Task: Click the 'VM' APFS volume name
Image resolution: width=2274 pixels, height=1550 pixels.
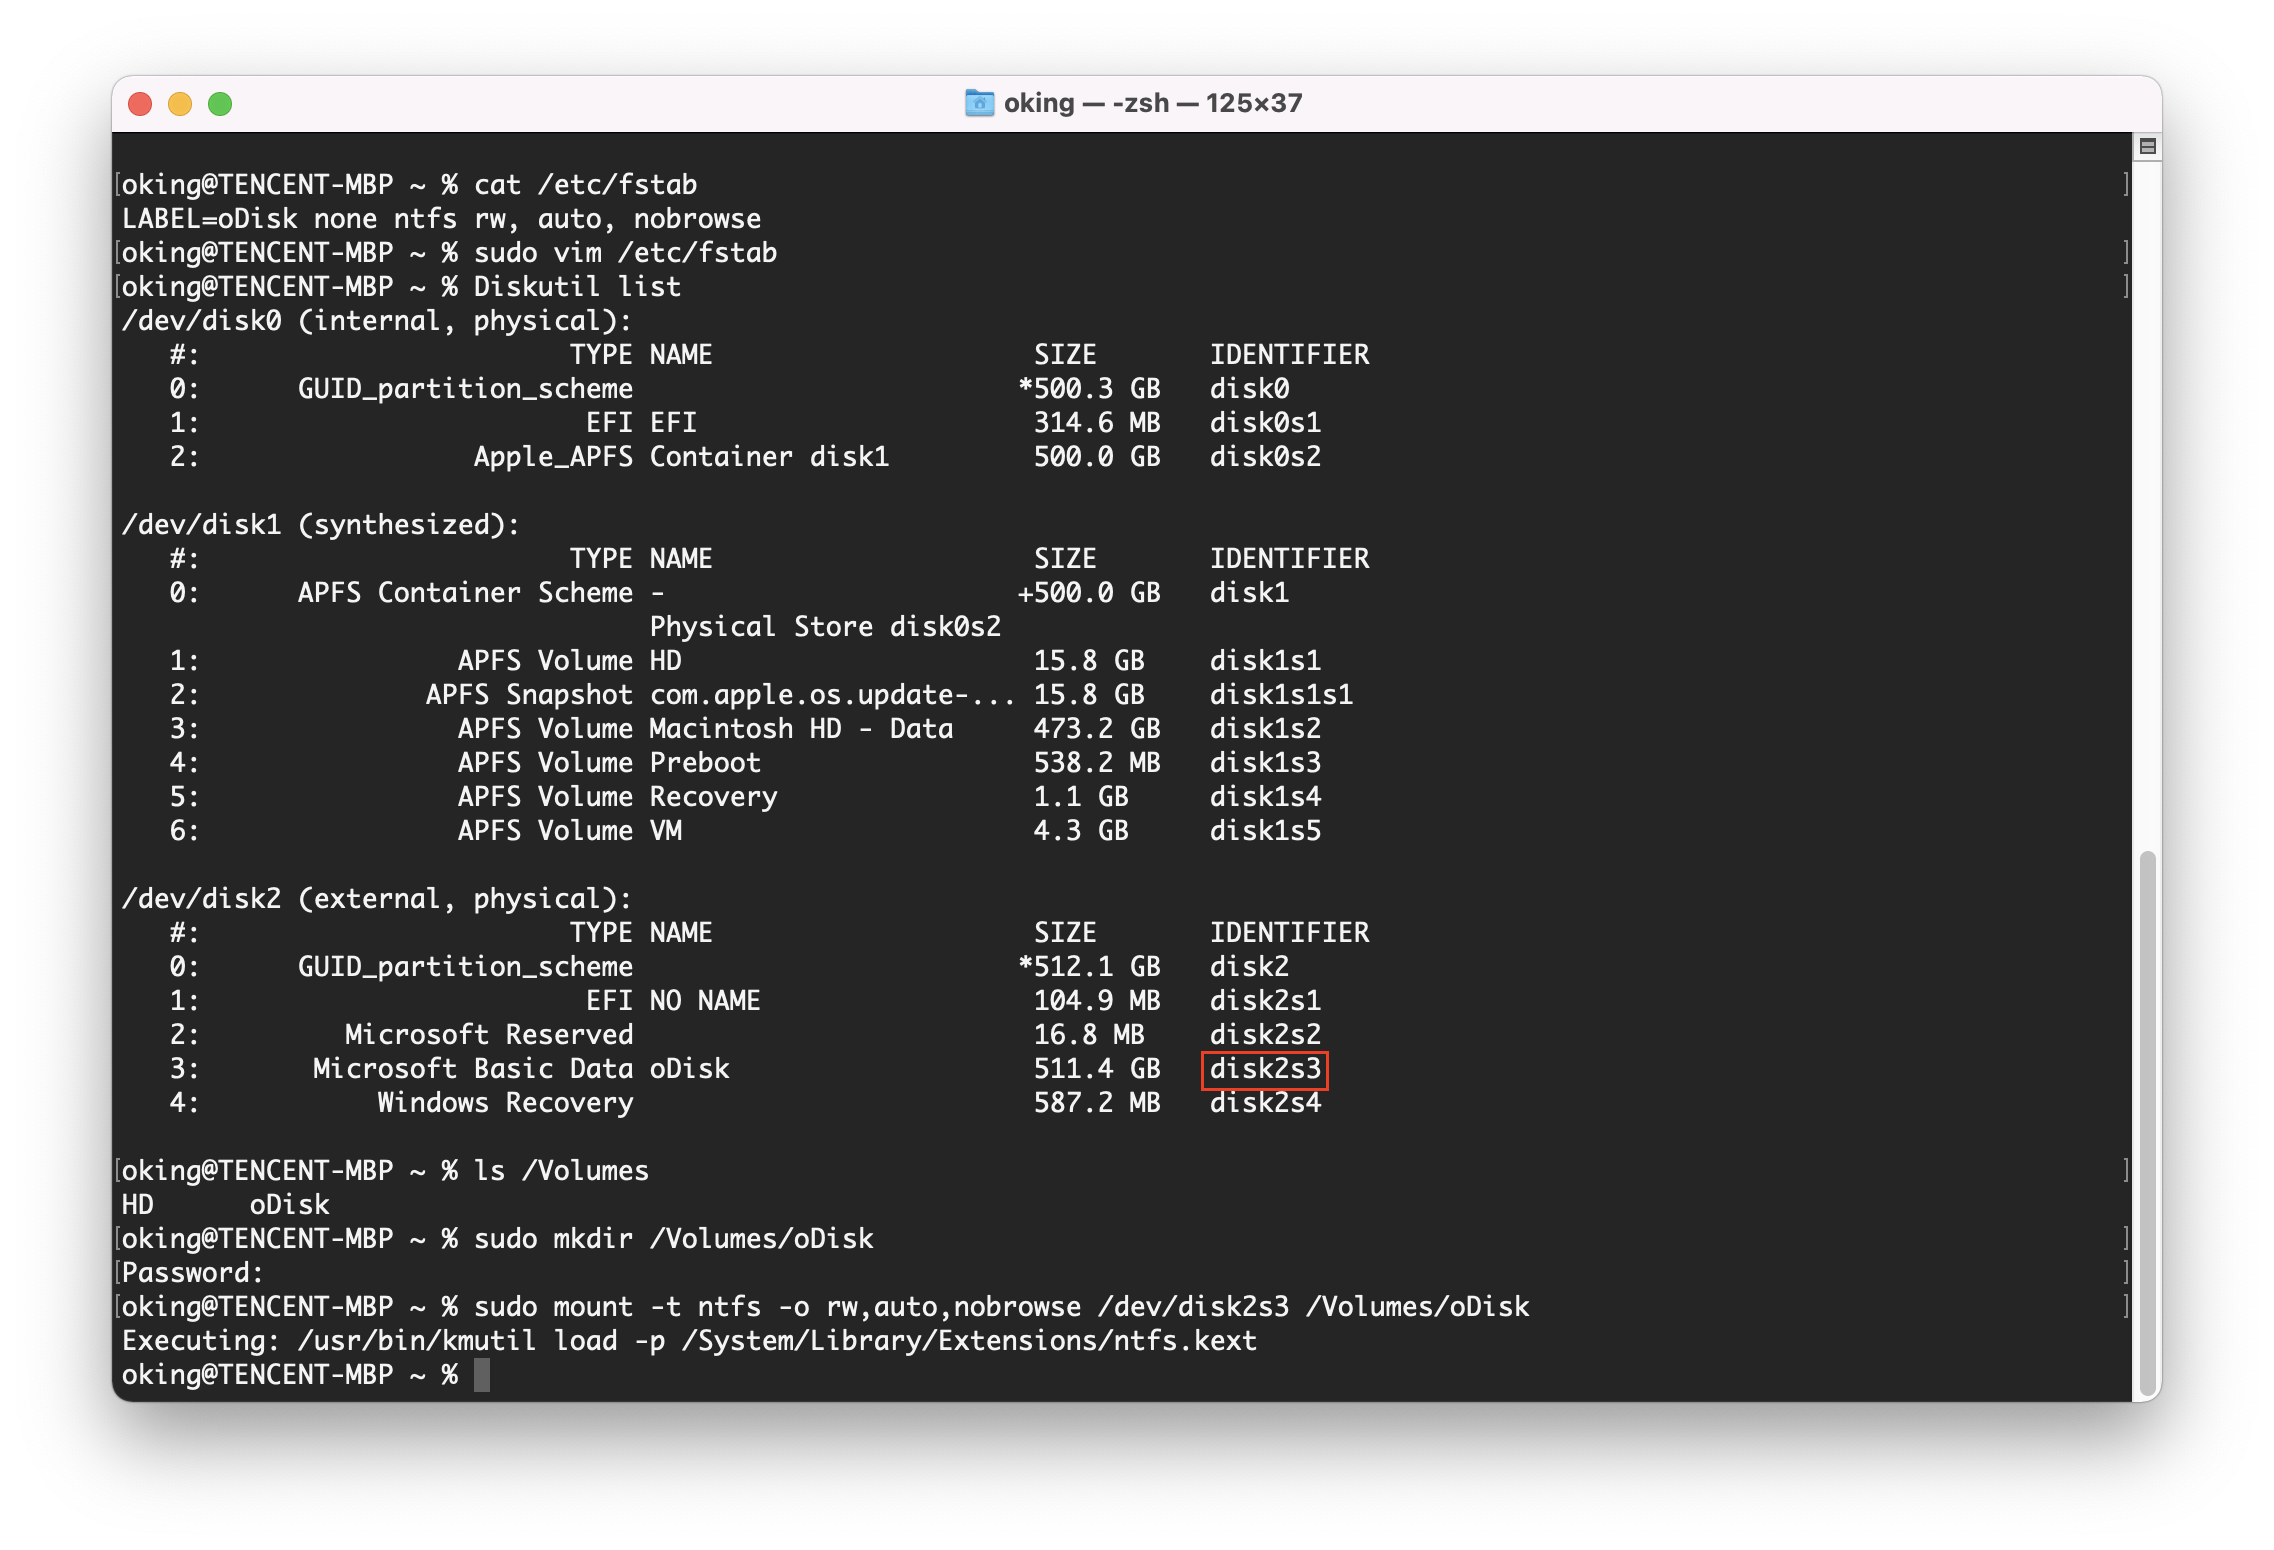Action: 666,831
